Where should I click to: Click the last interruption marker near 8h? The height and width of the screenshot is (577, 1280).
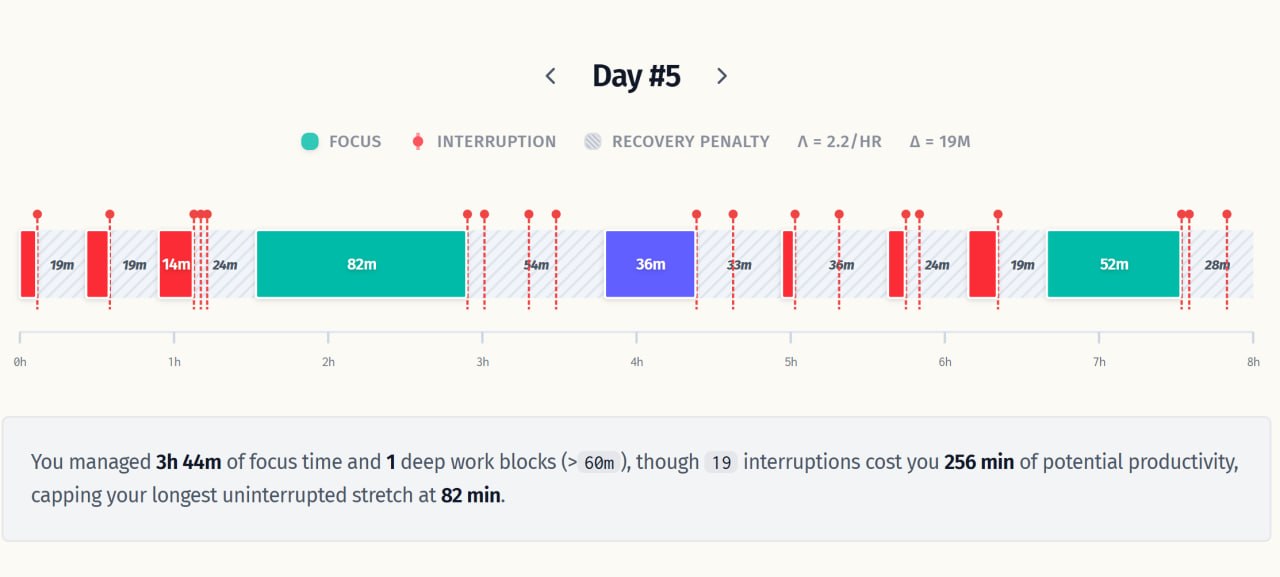coord(1227,214)
